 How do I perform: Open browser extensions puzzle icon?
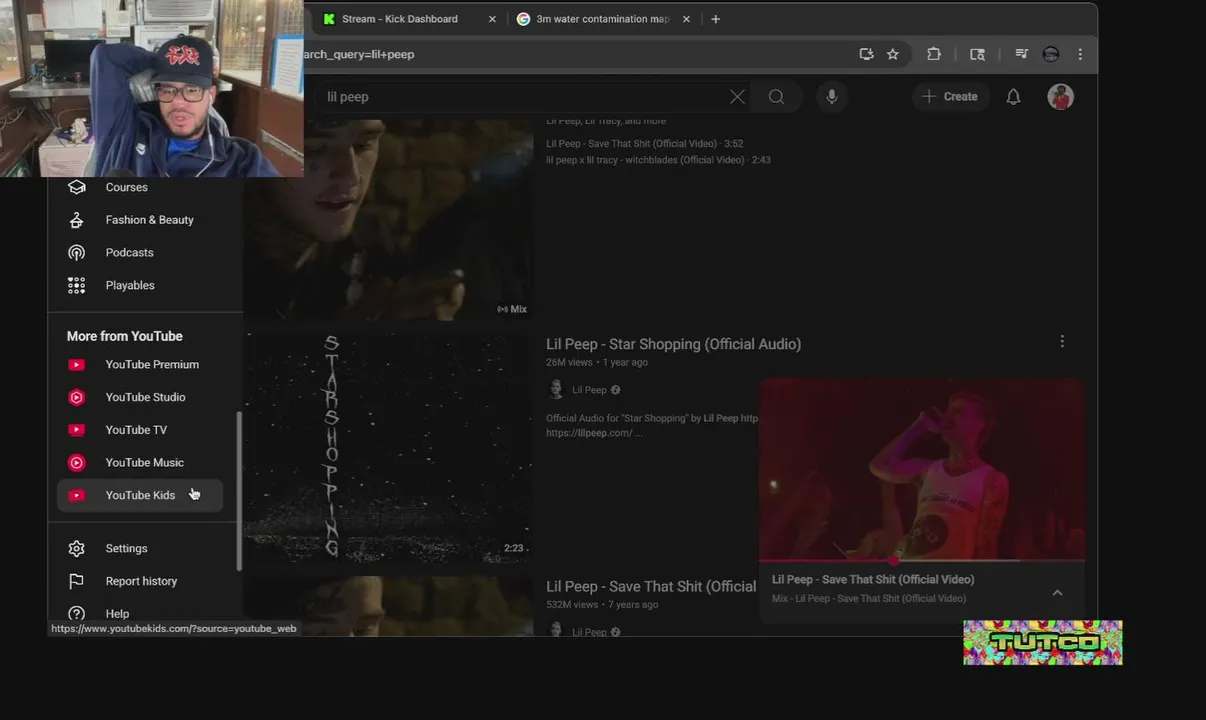[x=934, y=54]
